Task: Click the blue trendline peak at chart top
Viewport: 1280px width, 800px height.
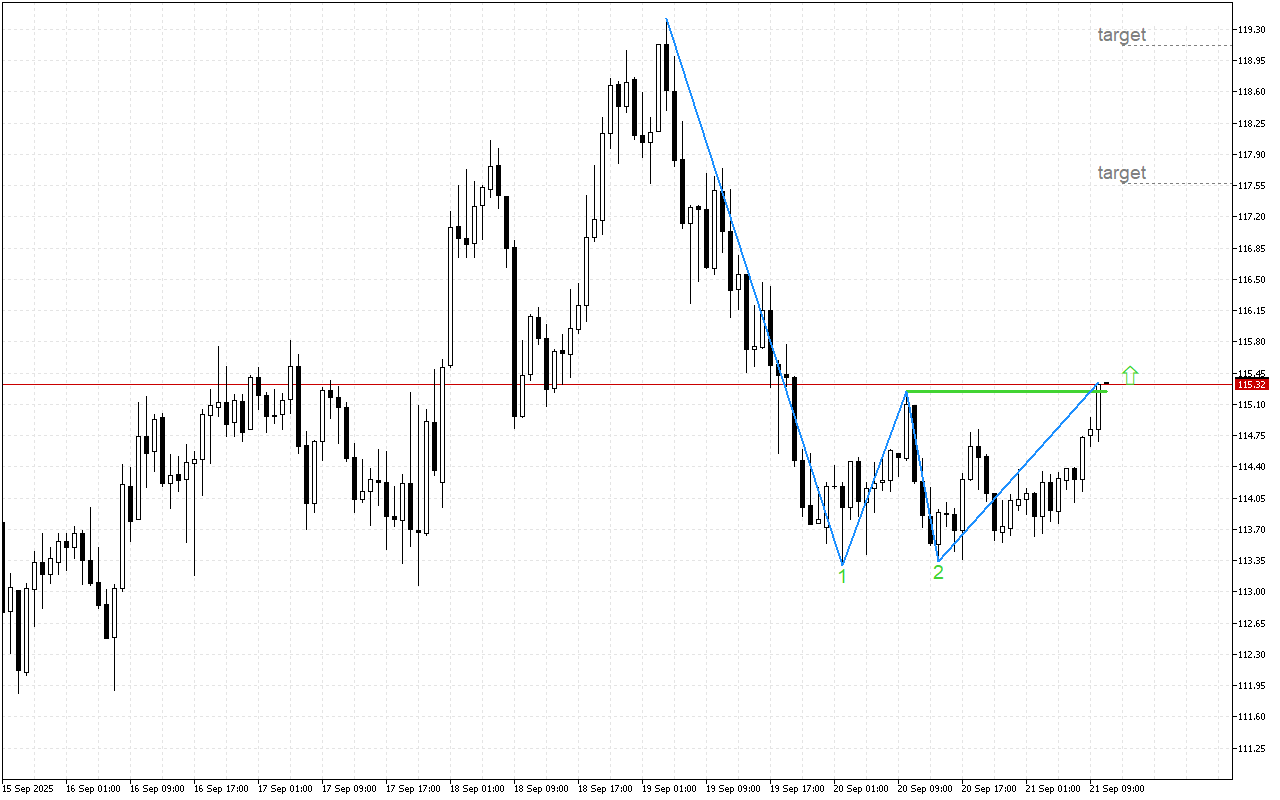Action: (666, 20)
